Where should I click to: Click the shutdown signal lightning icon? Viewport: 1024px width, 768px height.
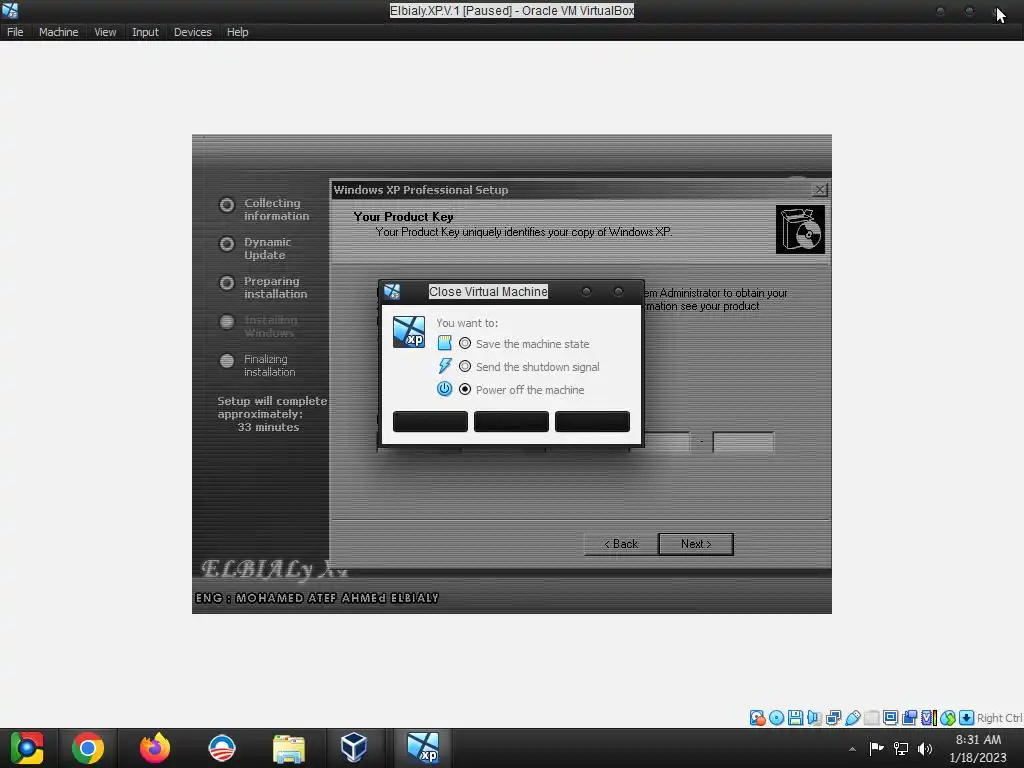point(445,366)
